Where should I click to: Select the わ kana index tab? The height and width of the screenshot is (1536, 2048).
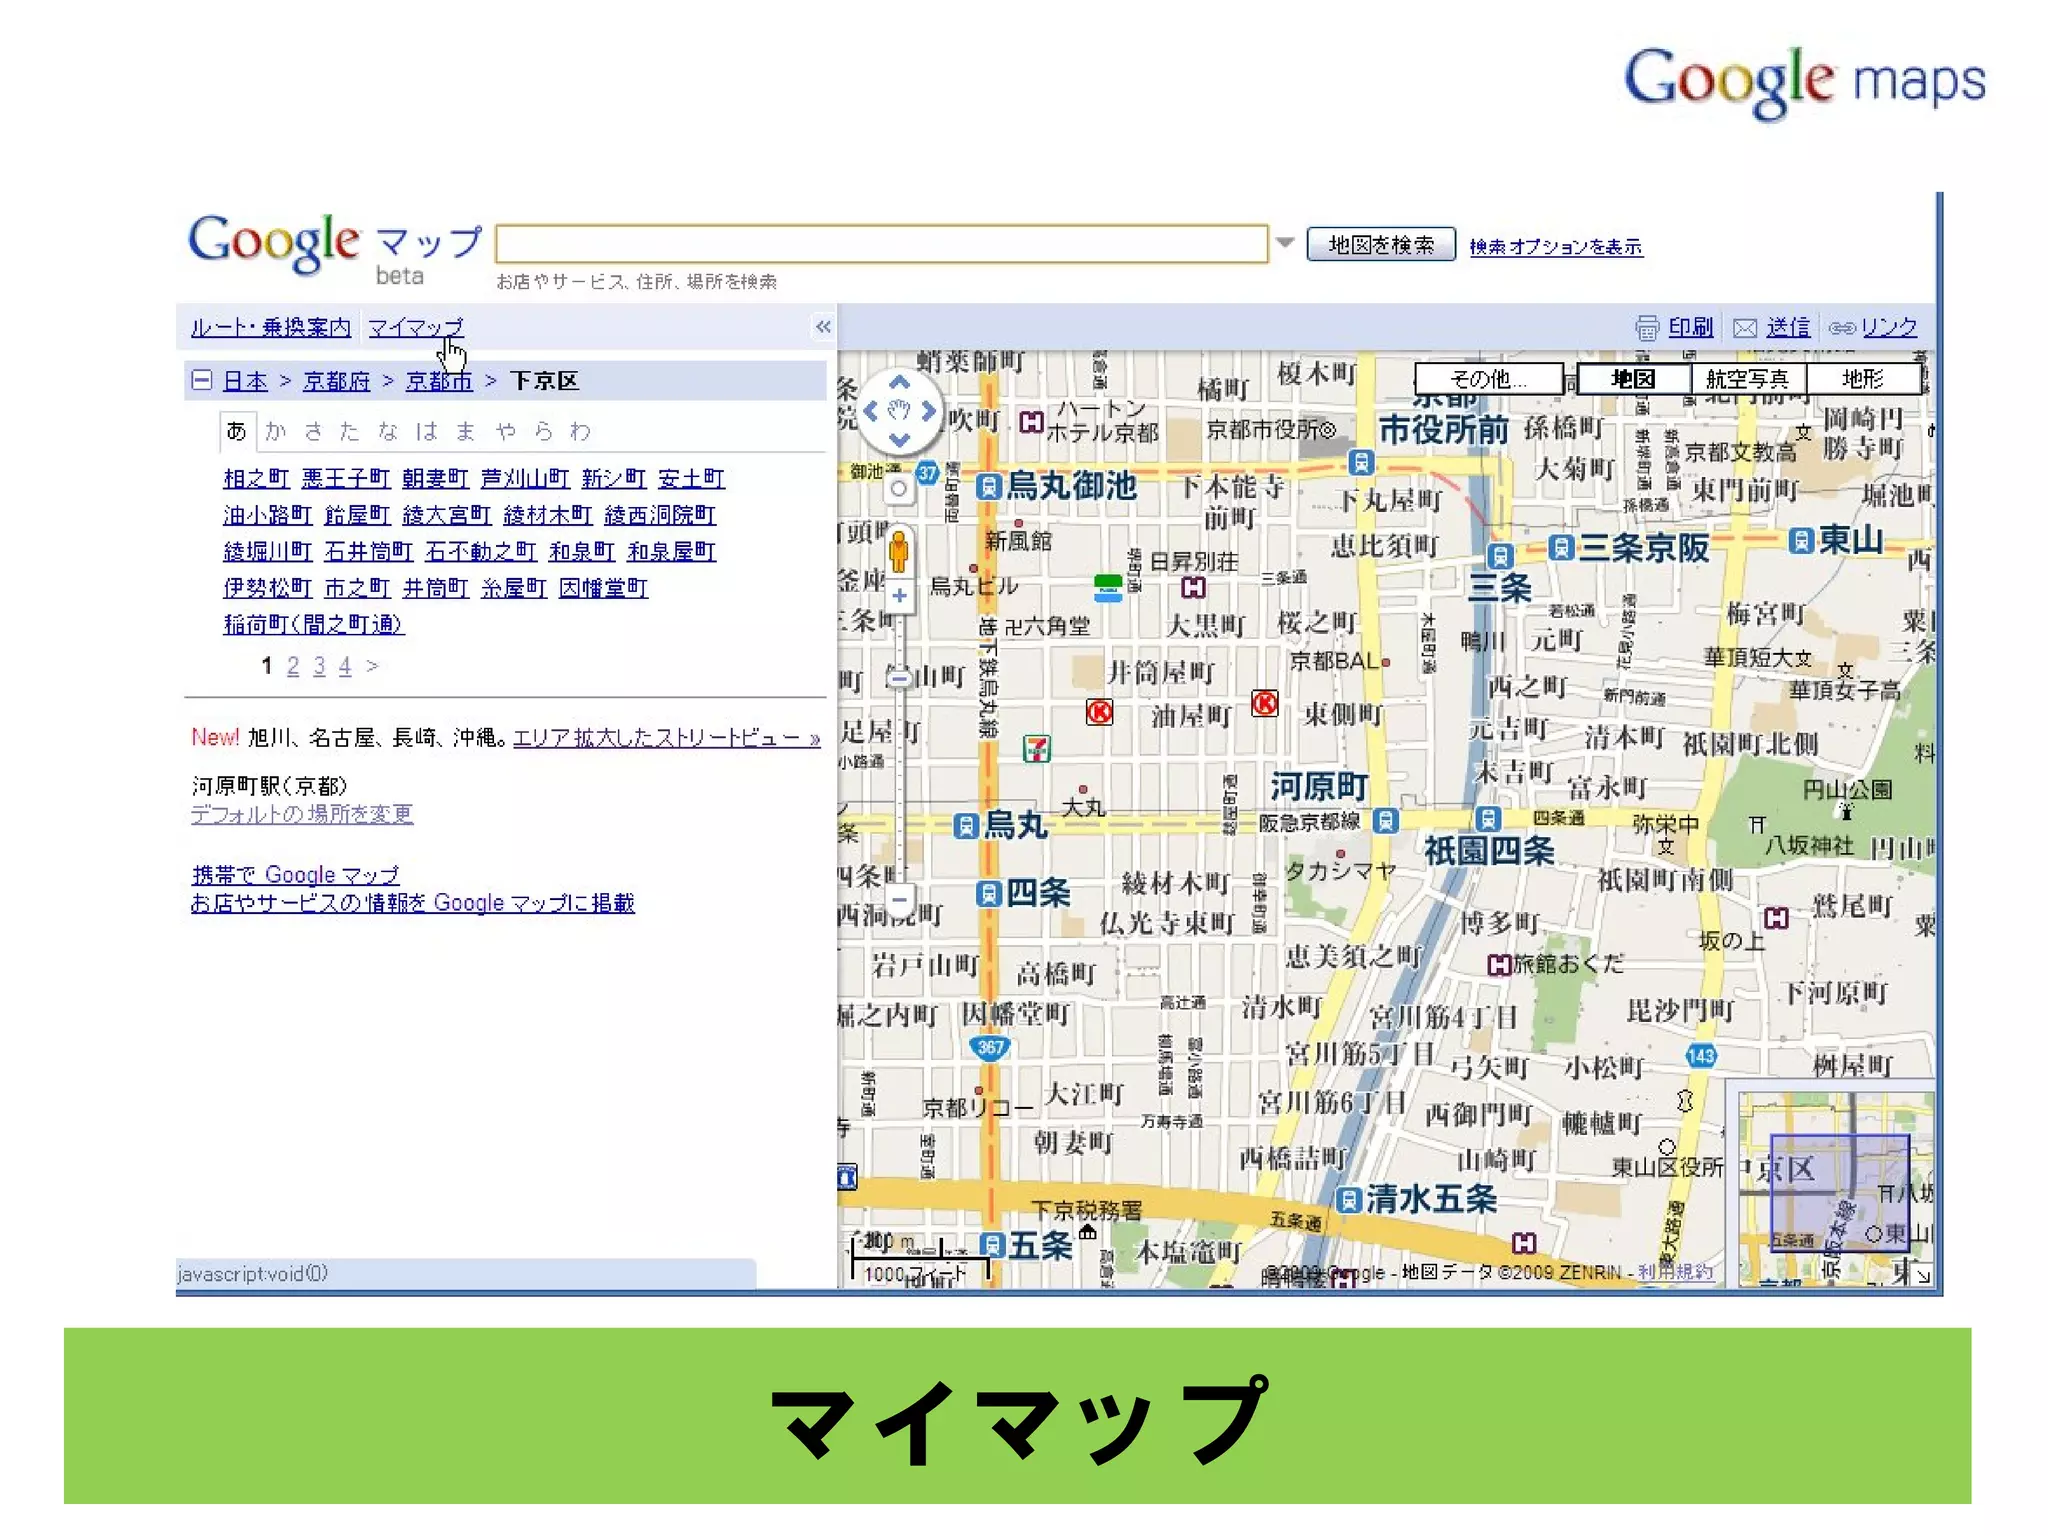point(580,431)
